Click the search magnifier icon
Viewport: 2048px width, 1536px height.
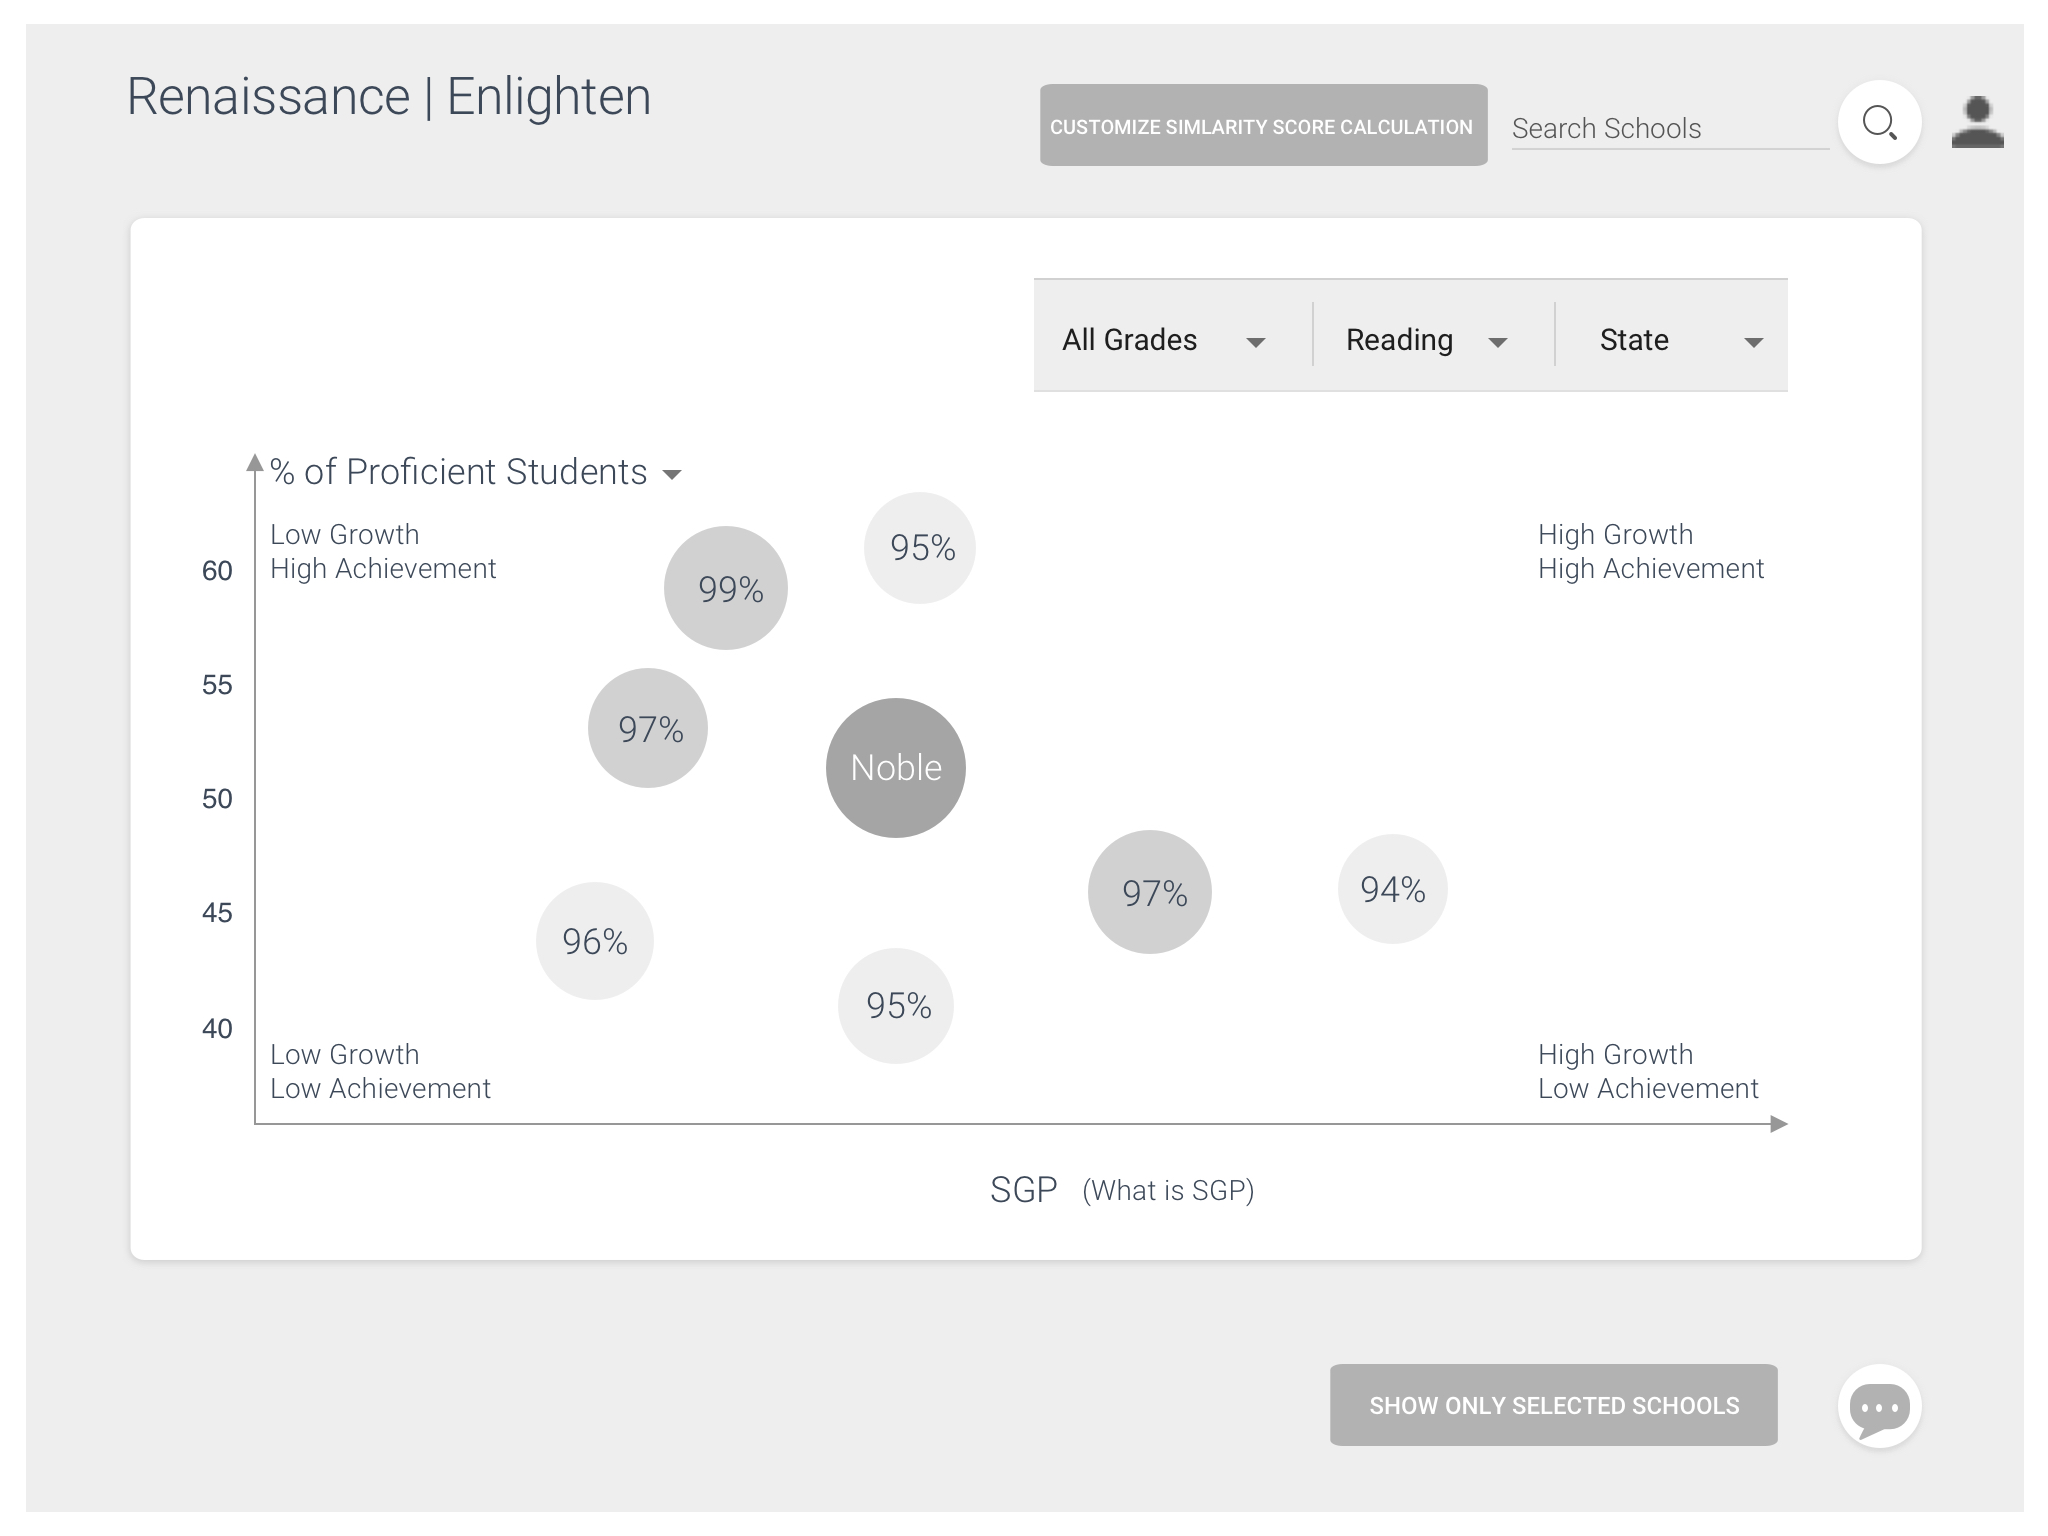(1879, 123)
